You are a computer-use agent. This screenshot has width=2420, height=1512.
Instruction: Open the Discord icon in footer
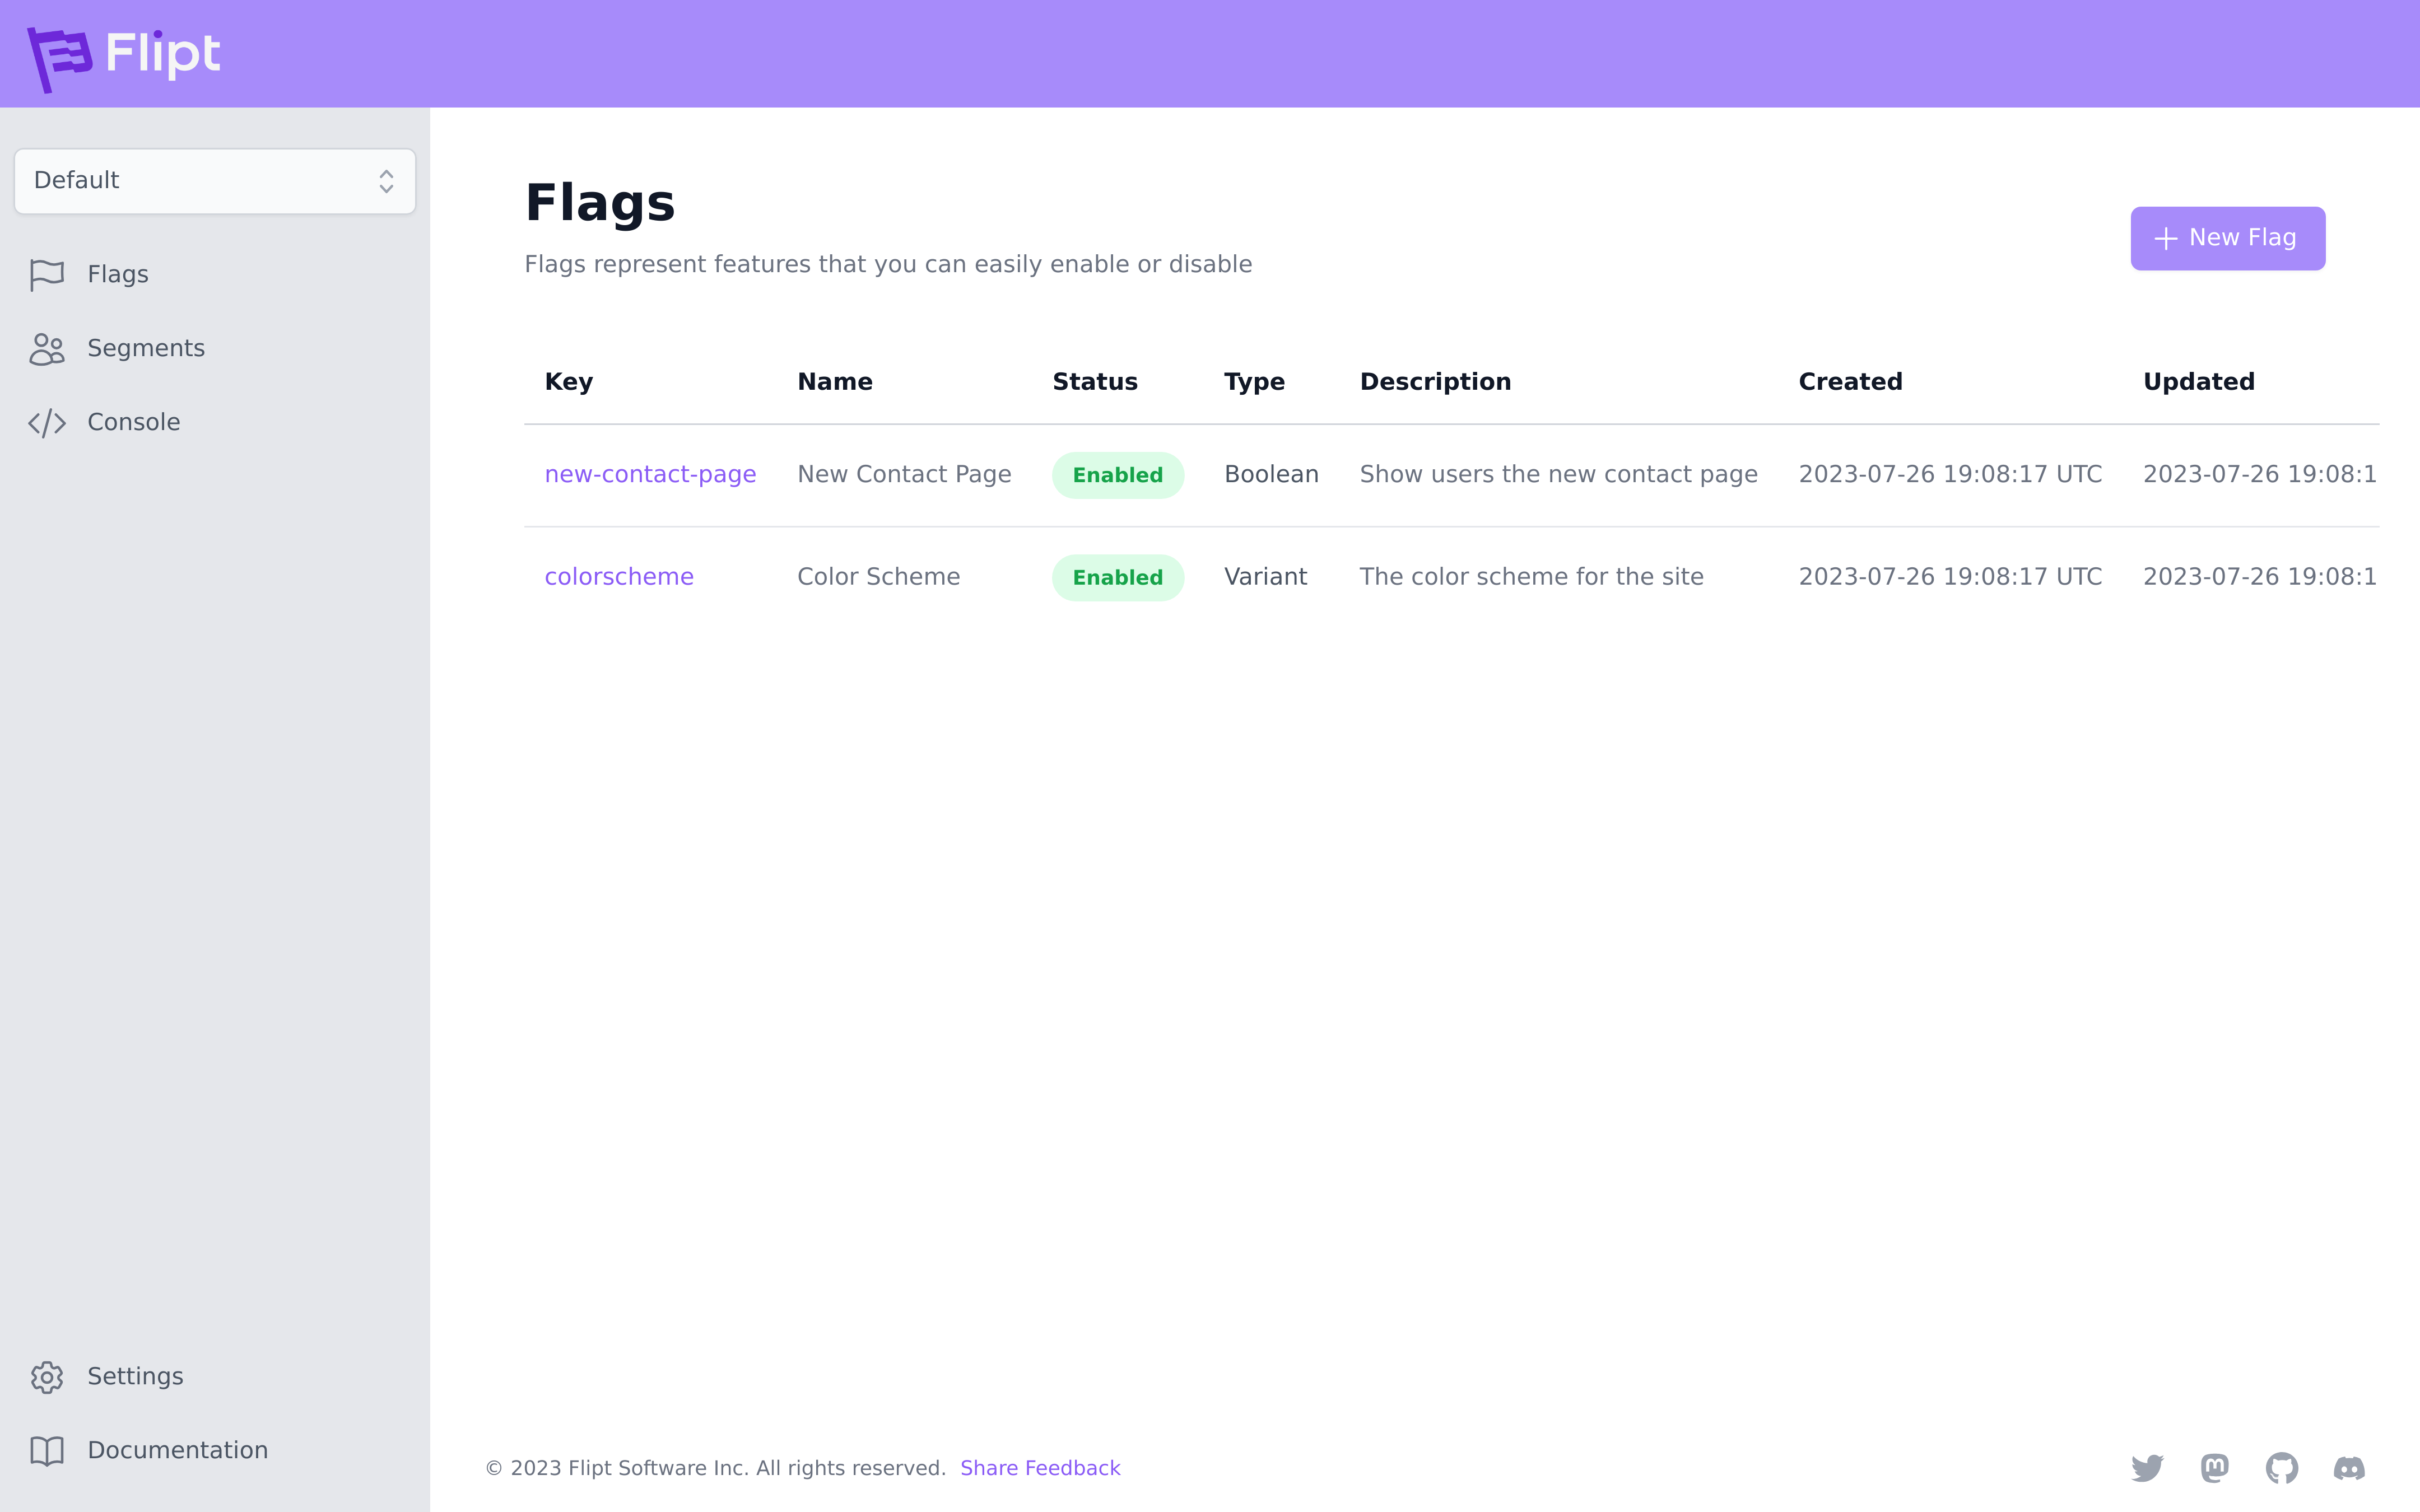click(x=2349, y=1468)
